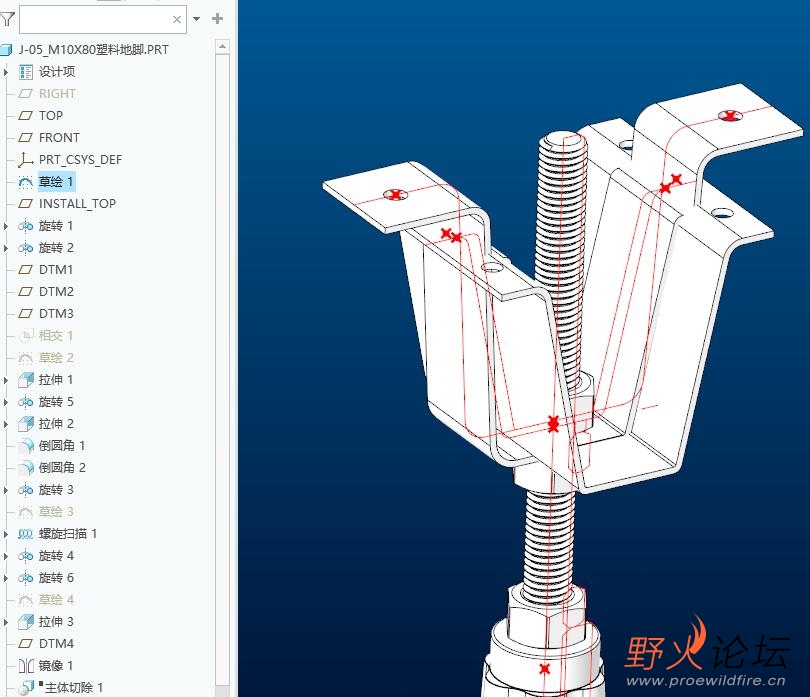Click the model tree filter funnel icon
Image resolution: width=810 pixels, height=697 pixels.
(x=7, y=20)
